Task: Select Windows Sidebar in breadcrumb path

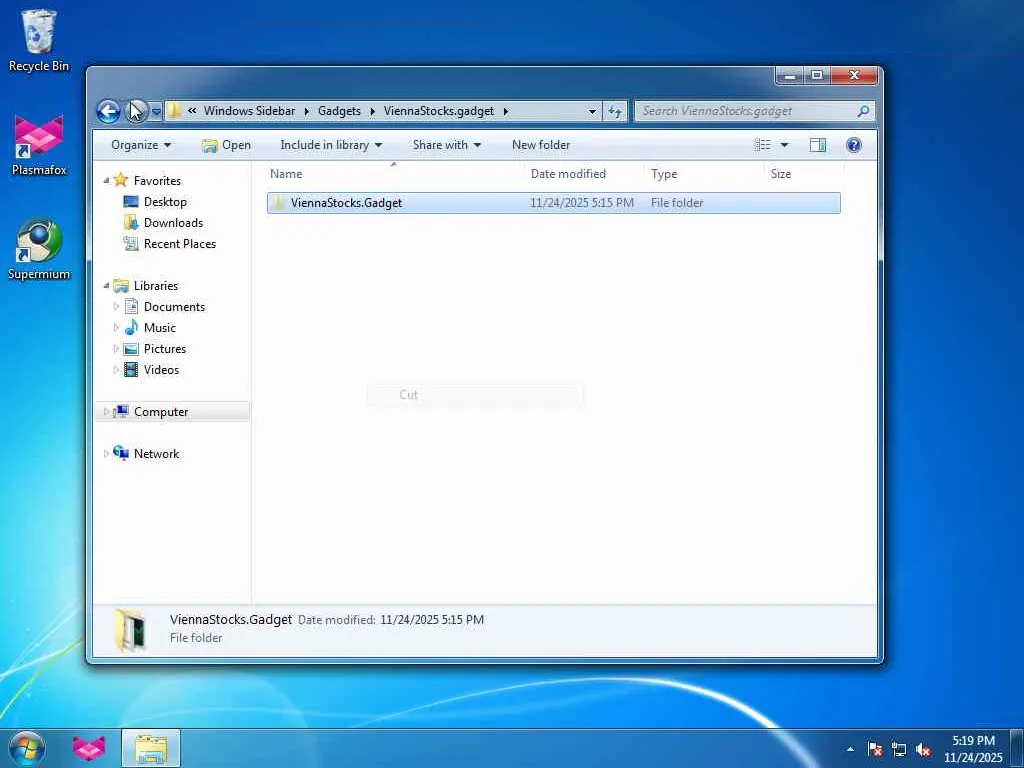Action: (249, 111)
